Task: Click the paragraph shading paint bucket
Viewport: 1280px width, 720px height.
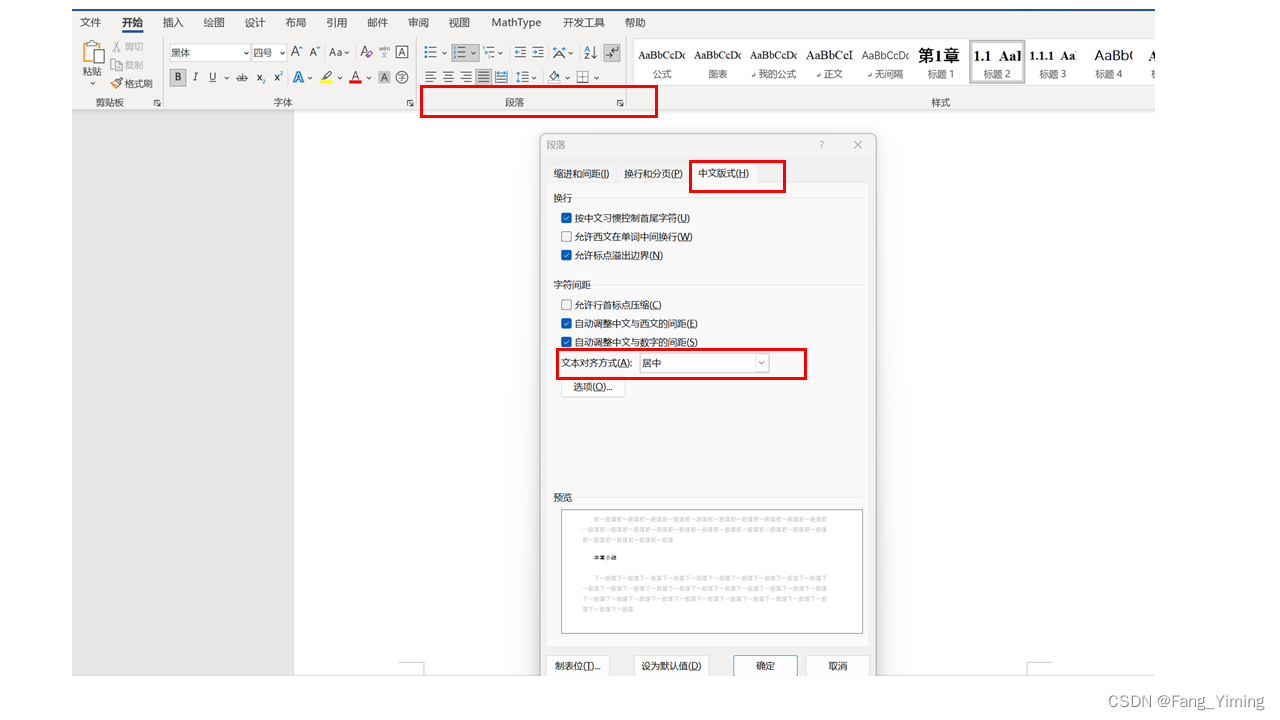Action: point(554,77)
